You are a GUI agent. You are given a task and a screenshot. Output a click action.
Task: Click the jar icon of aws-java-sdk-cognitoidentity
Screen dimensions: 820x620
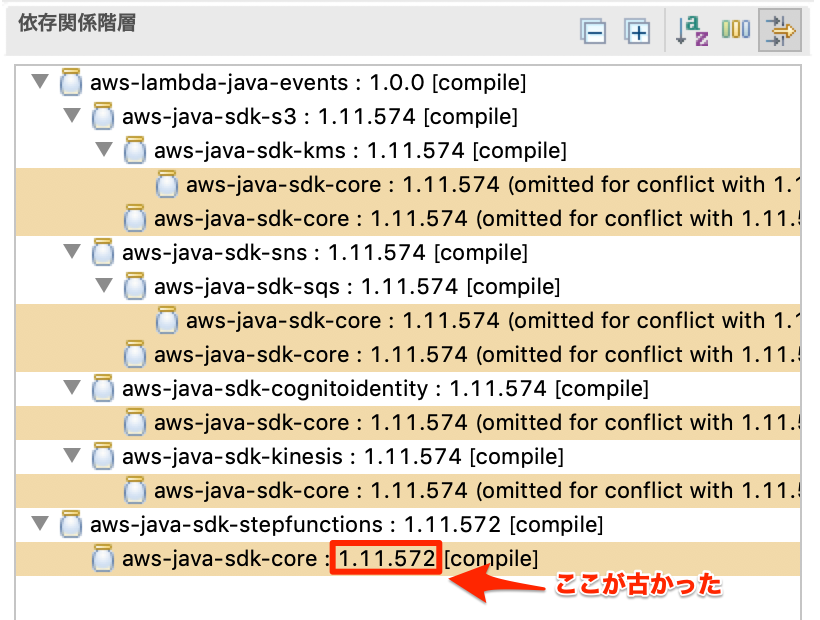point(102,388)
